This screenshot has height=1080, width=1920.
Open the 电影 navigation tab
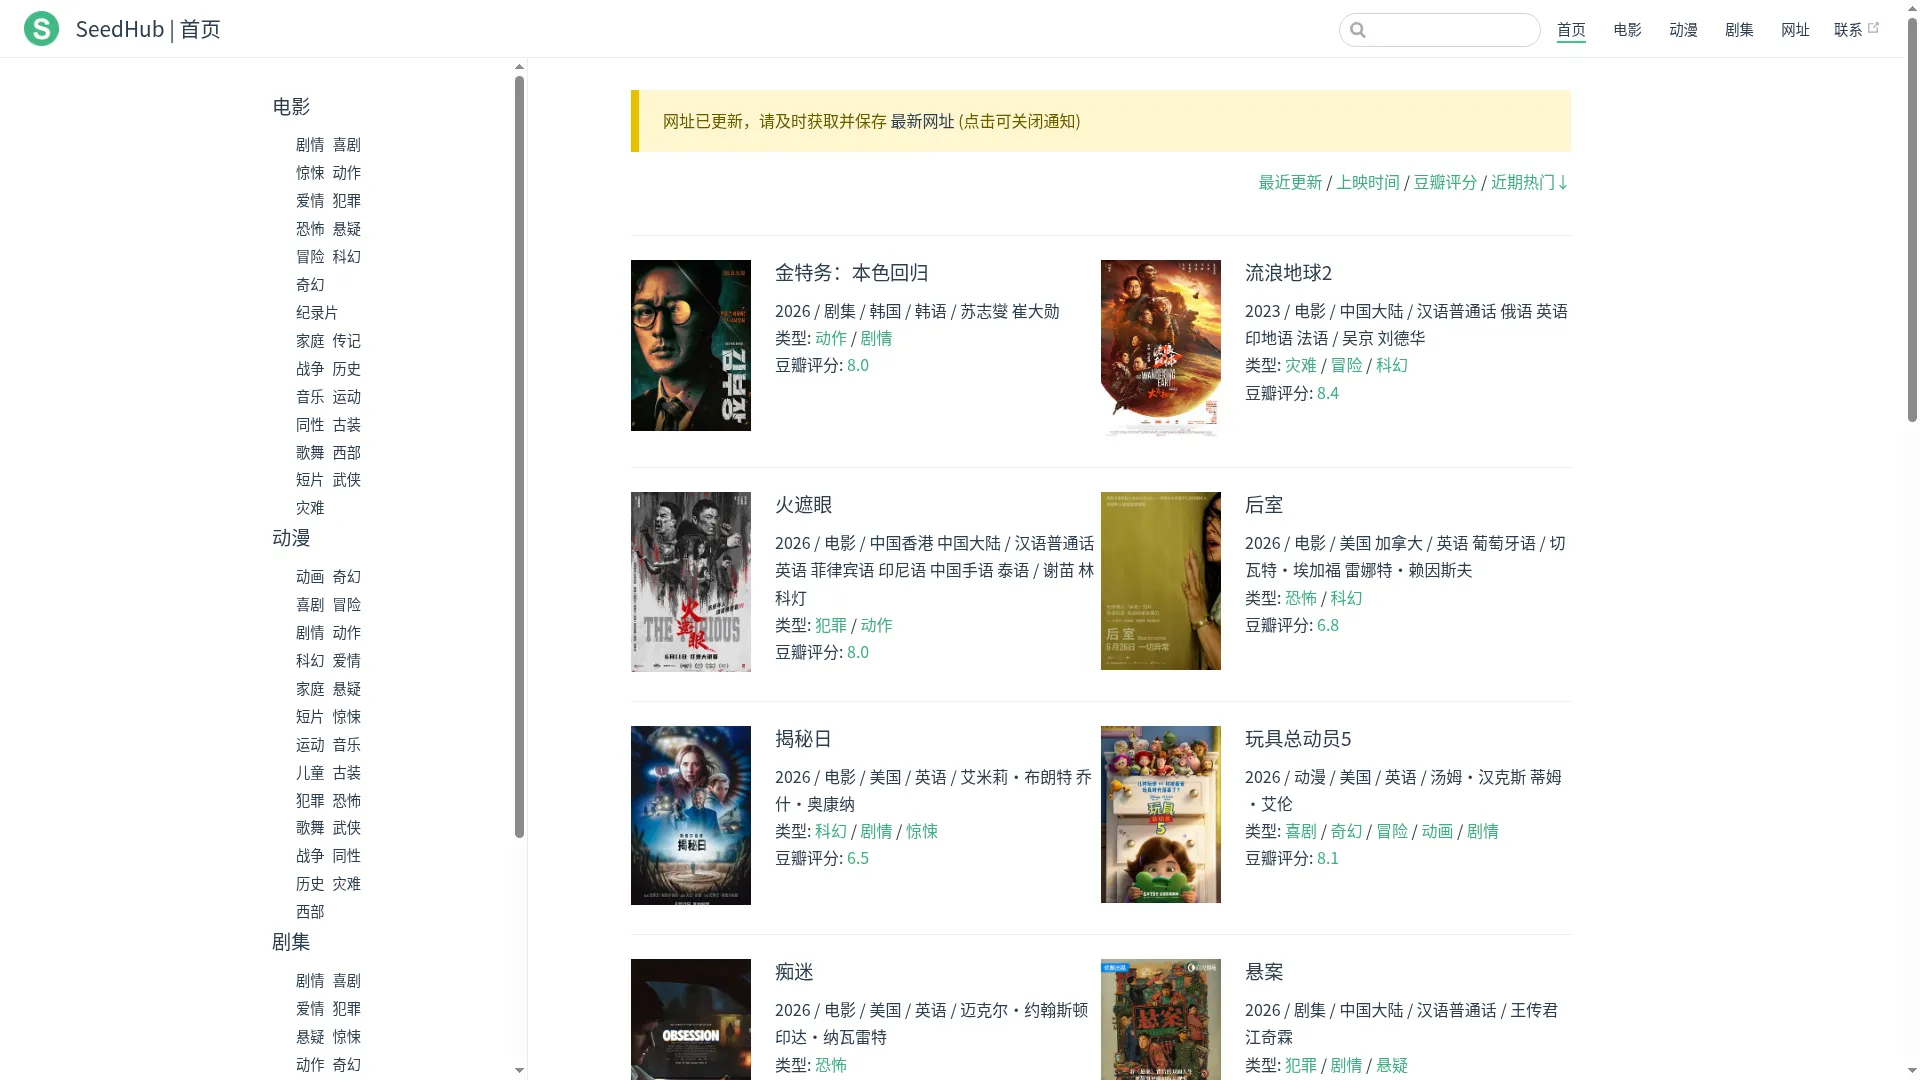[1627, 30]
